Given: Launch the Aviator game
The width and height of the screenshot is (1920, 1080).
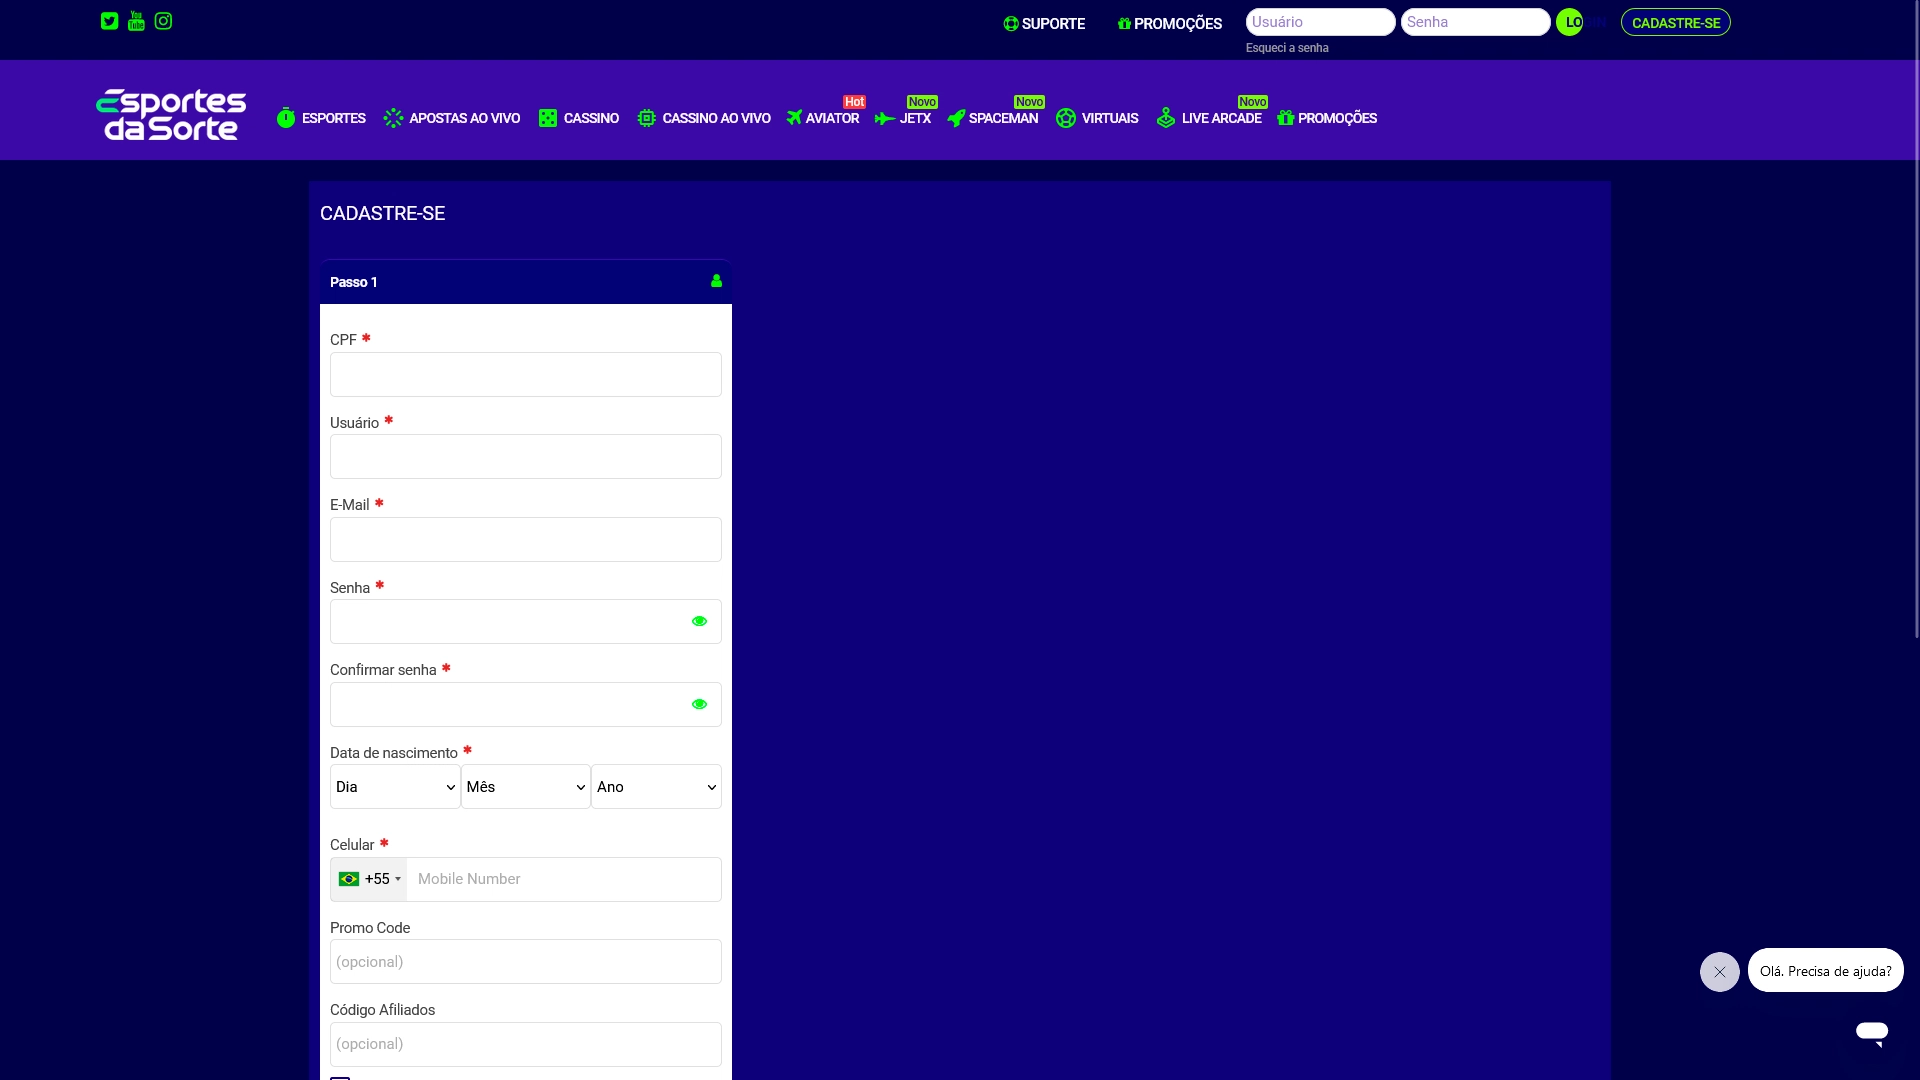Looking at the screenshot, I should tap(823, 118).
